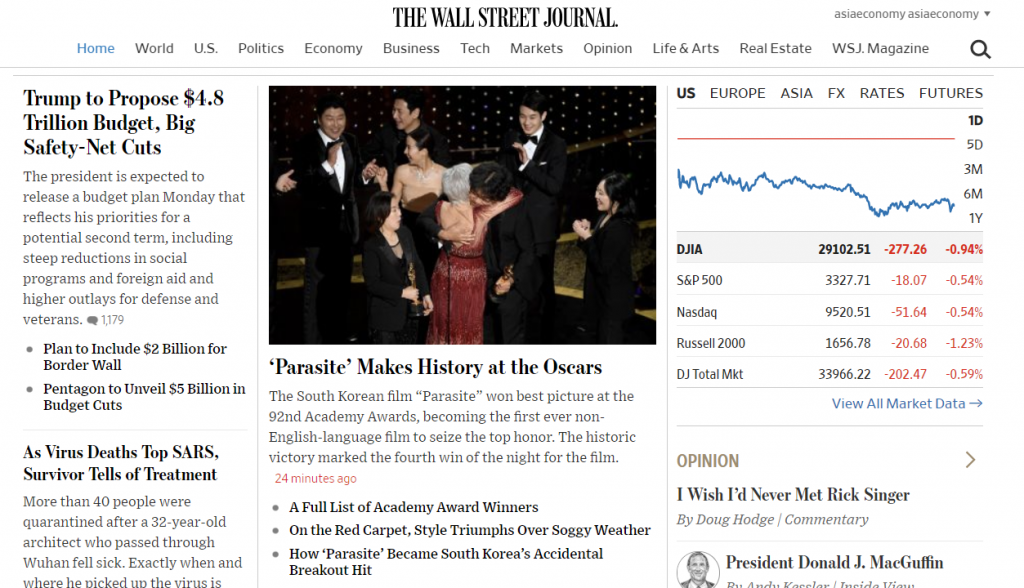This screenshot has height=588, width=1024.
Task: Open President Donald J. MacGuffin article
Action: tap(835, 563)
